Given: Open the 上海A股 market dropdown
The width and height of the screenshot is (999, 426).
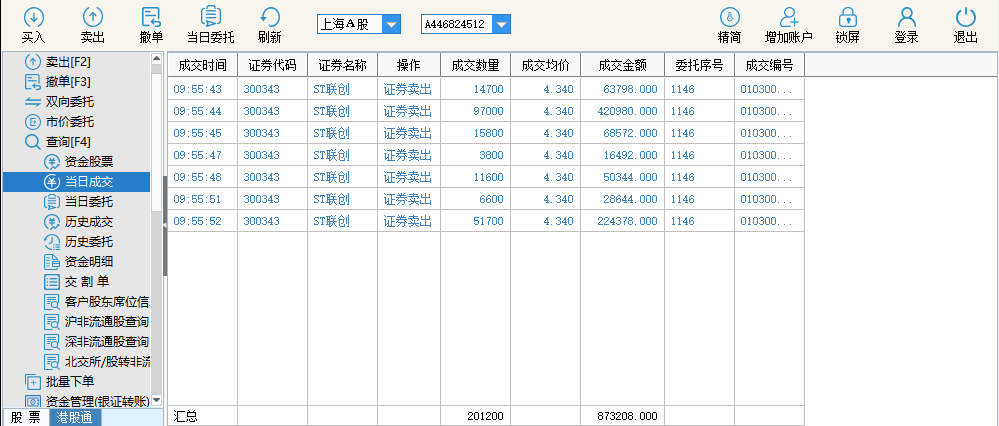Looking at the screenshot, I should (391, 25).
